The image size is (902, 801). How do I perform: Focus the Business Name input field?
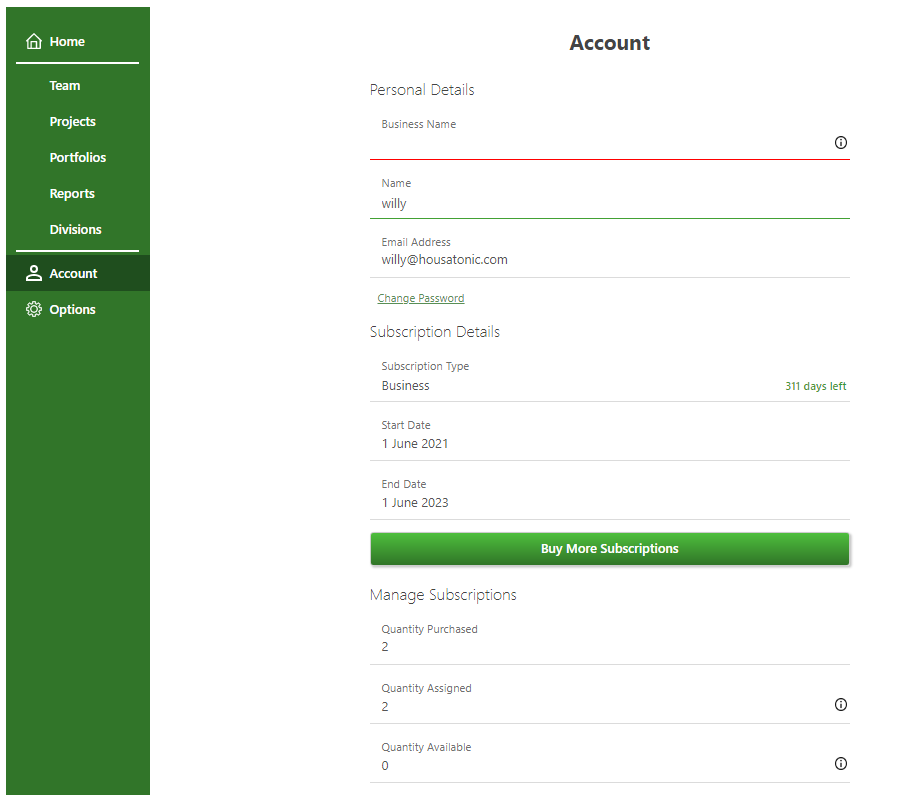point(600,145)
